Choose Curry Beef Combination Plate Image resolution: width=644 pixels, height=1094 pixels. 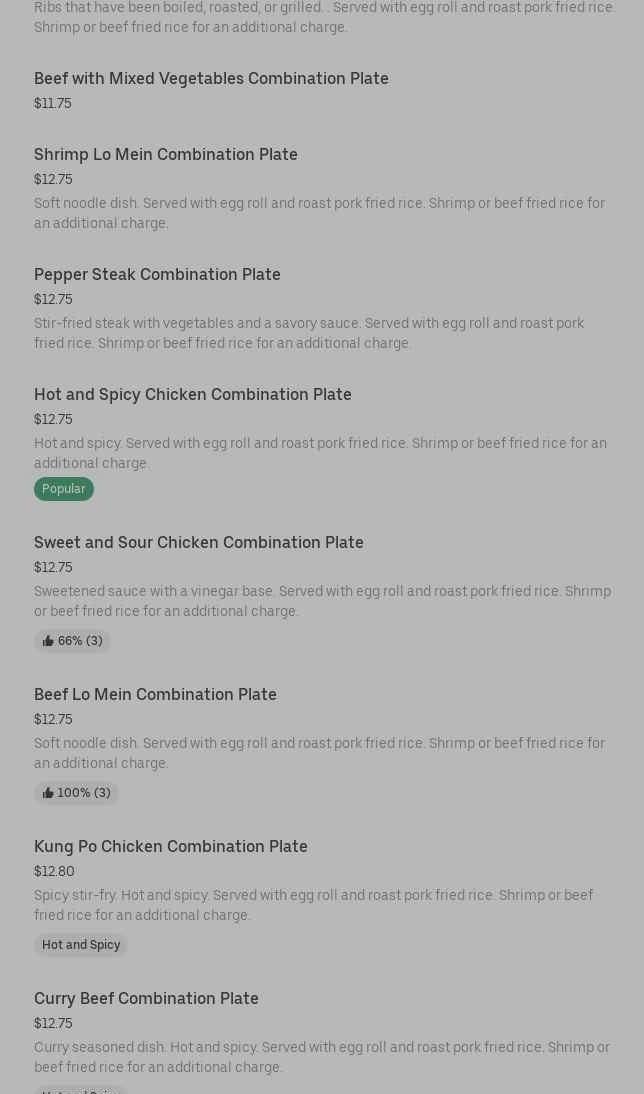coord(146,998)
